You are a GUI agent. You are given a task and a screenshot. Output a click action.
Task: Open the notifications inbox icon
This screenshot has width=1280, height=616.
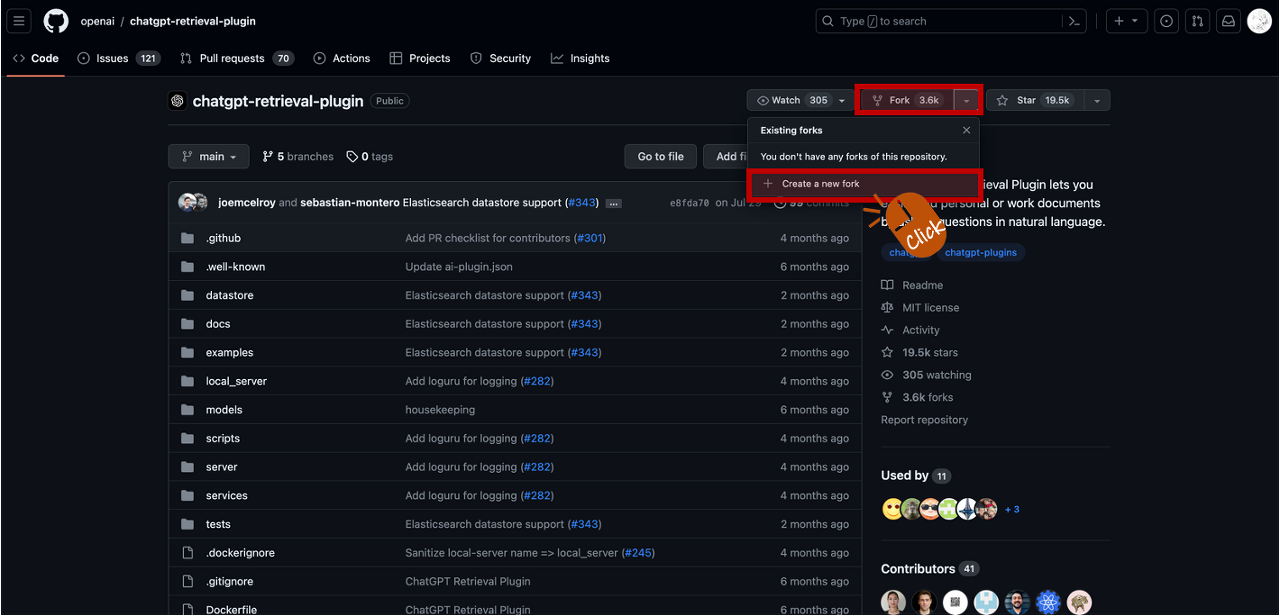pos(1229,21)
